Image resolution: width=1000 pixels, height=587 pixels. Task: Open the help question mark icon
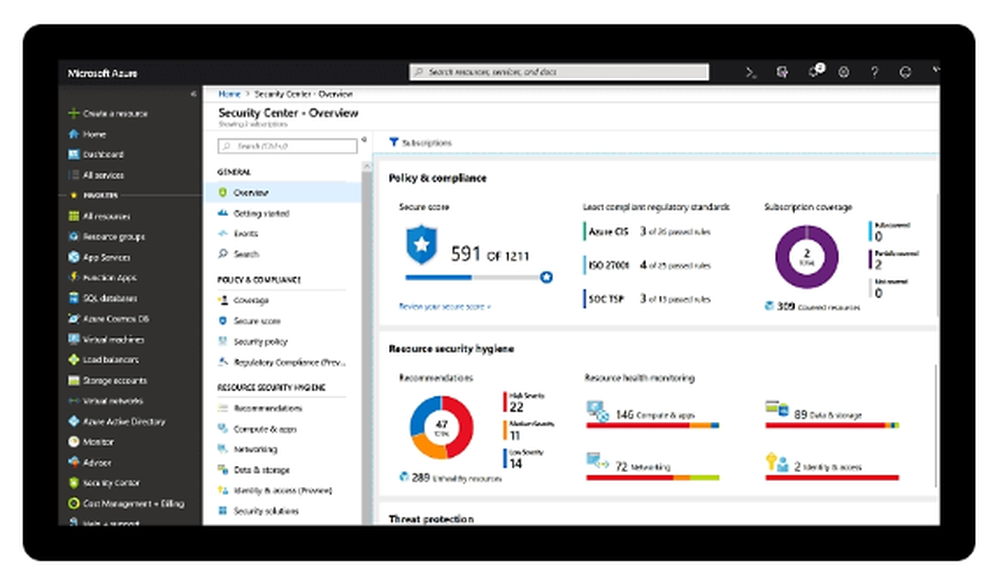[x=874, y=72]
